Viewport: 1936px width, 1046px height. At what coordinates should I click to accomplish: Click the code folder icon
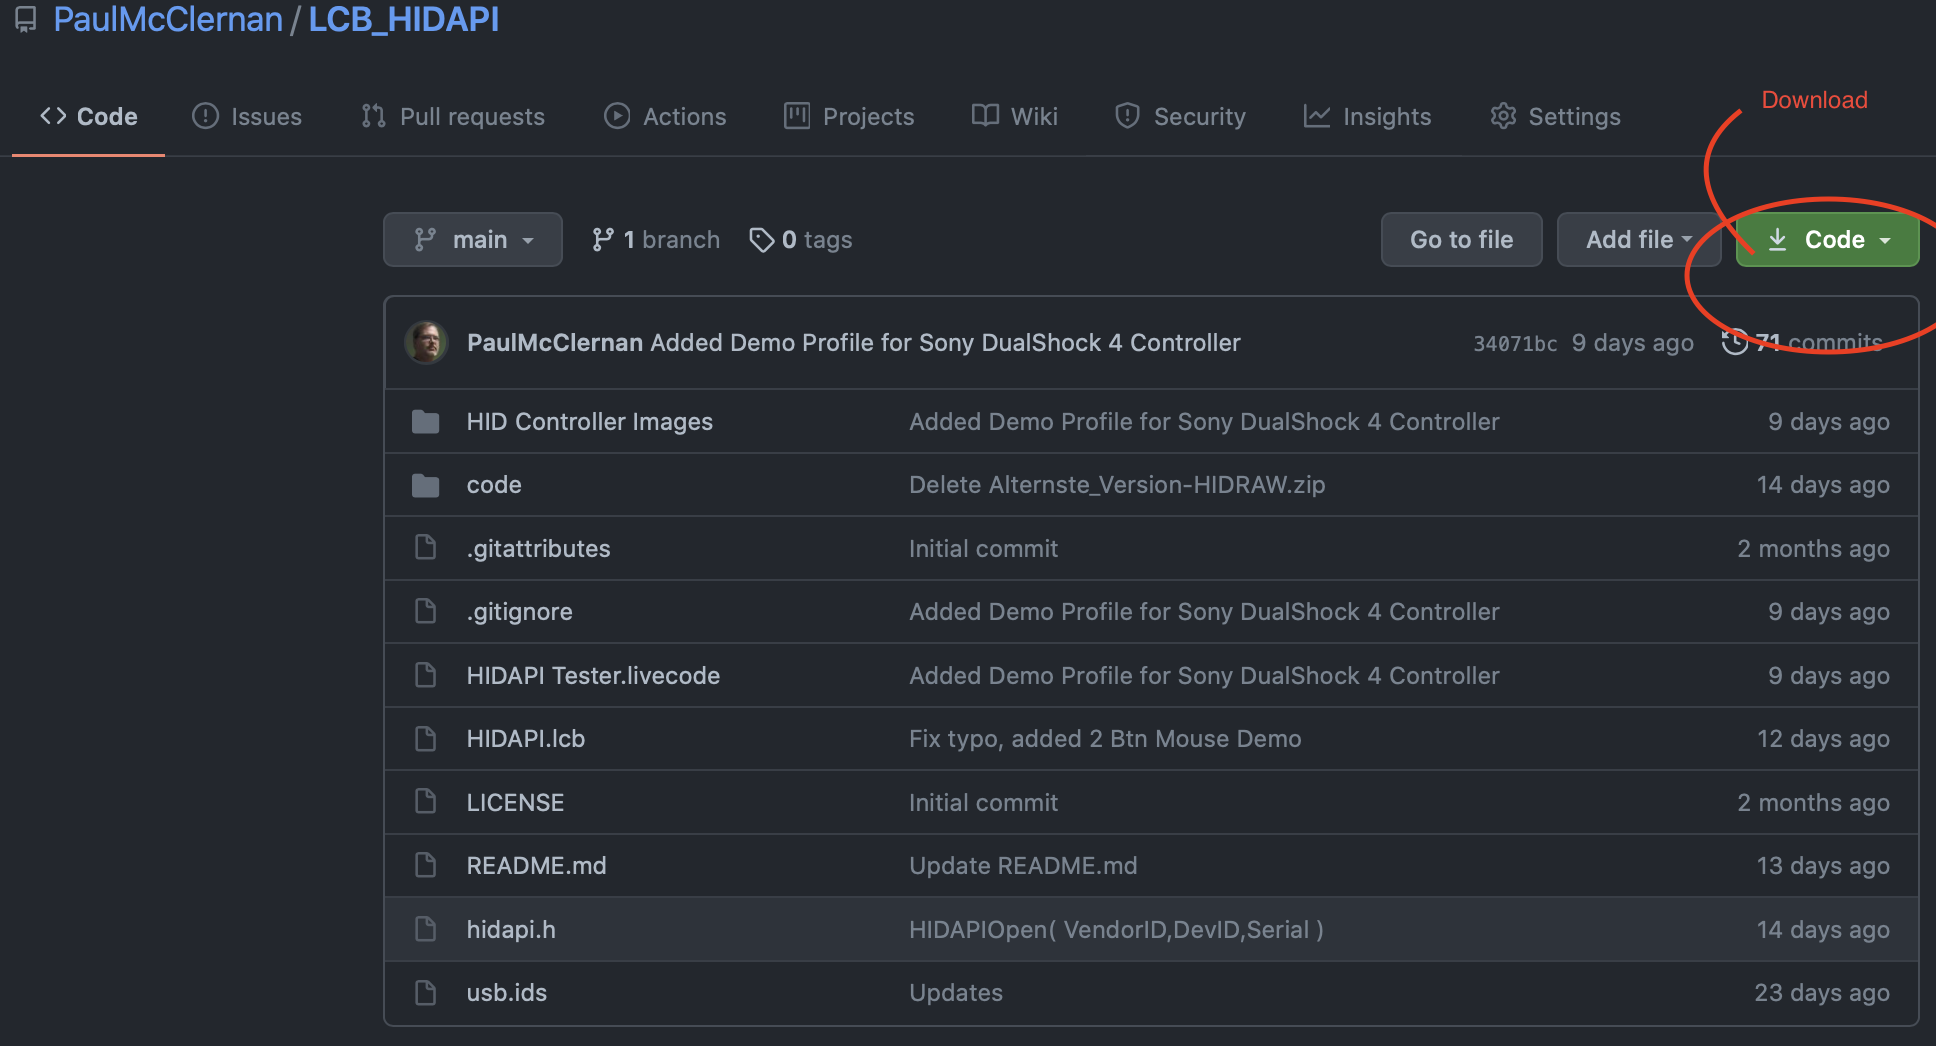[x=425, y=485]
